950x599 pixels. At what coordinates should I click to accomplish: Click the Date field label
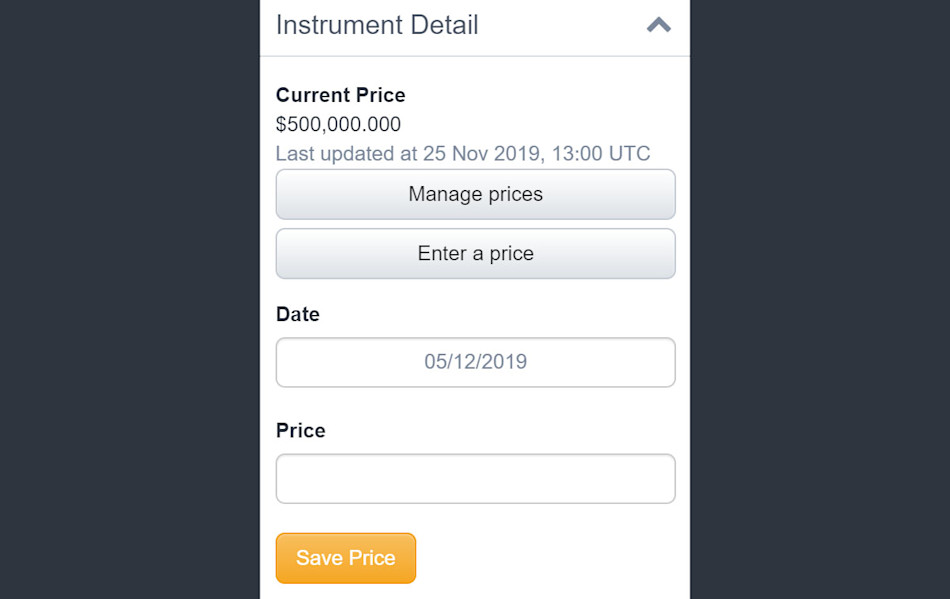click(x=297, y=314)
